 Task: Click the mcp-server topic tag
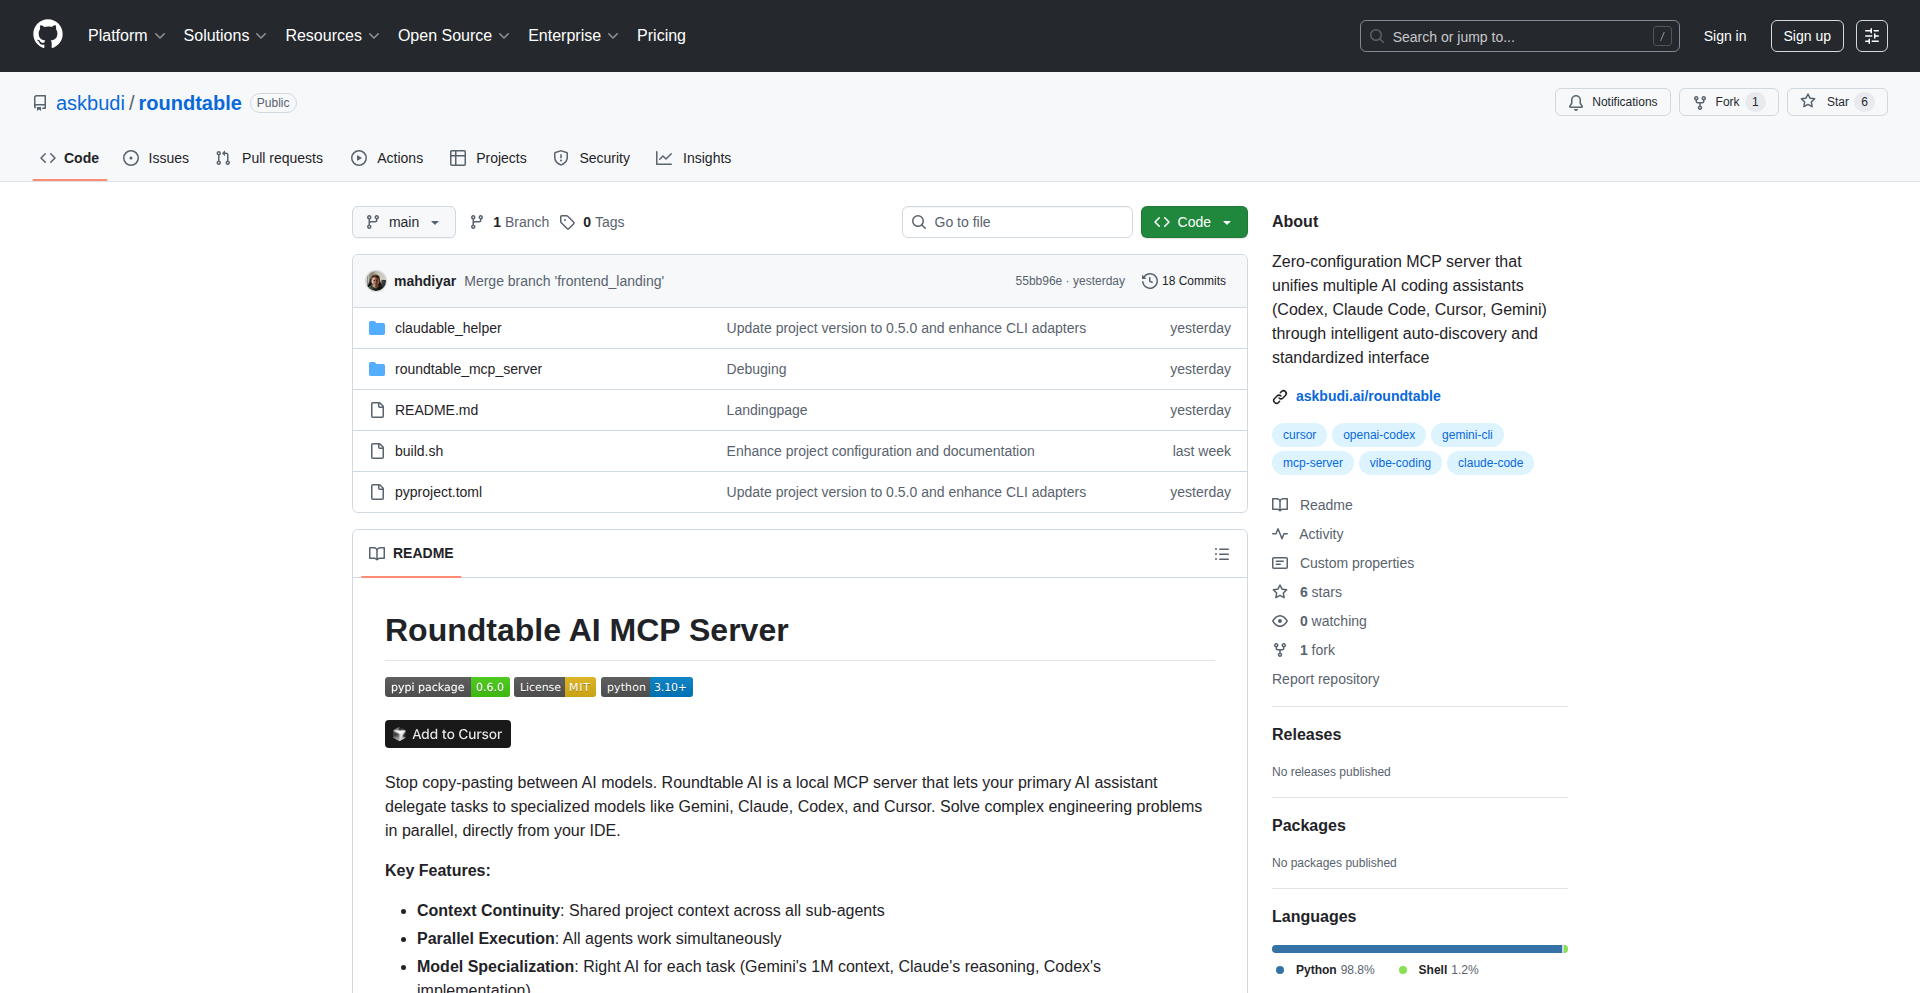[1313, 463]
